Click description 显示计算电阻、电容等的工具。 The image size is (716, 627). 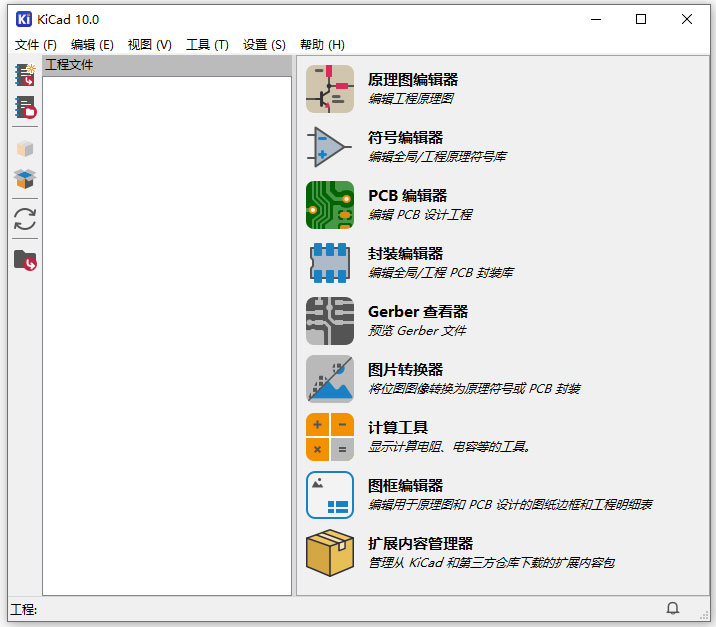pos(449,447)
